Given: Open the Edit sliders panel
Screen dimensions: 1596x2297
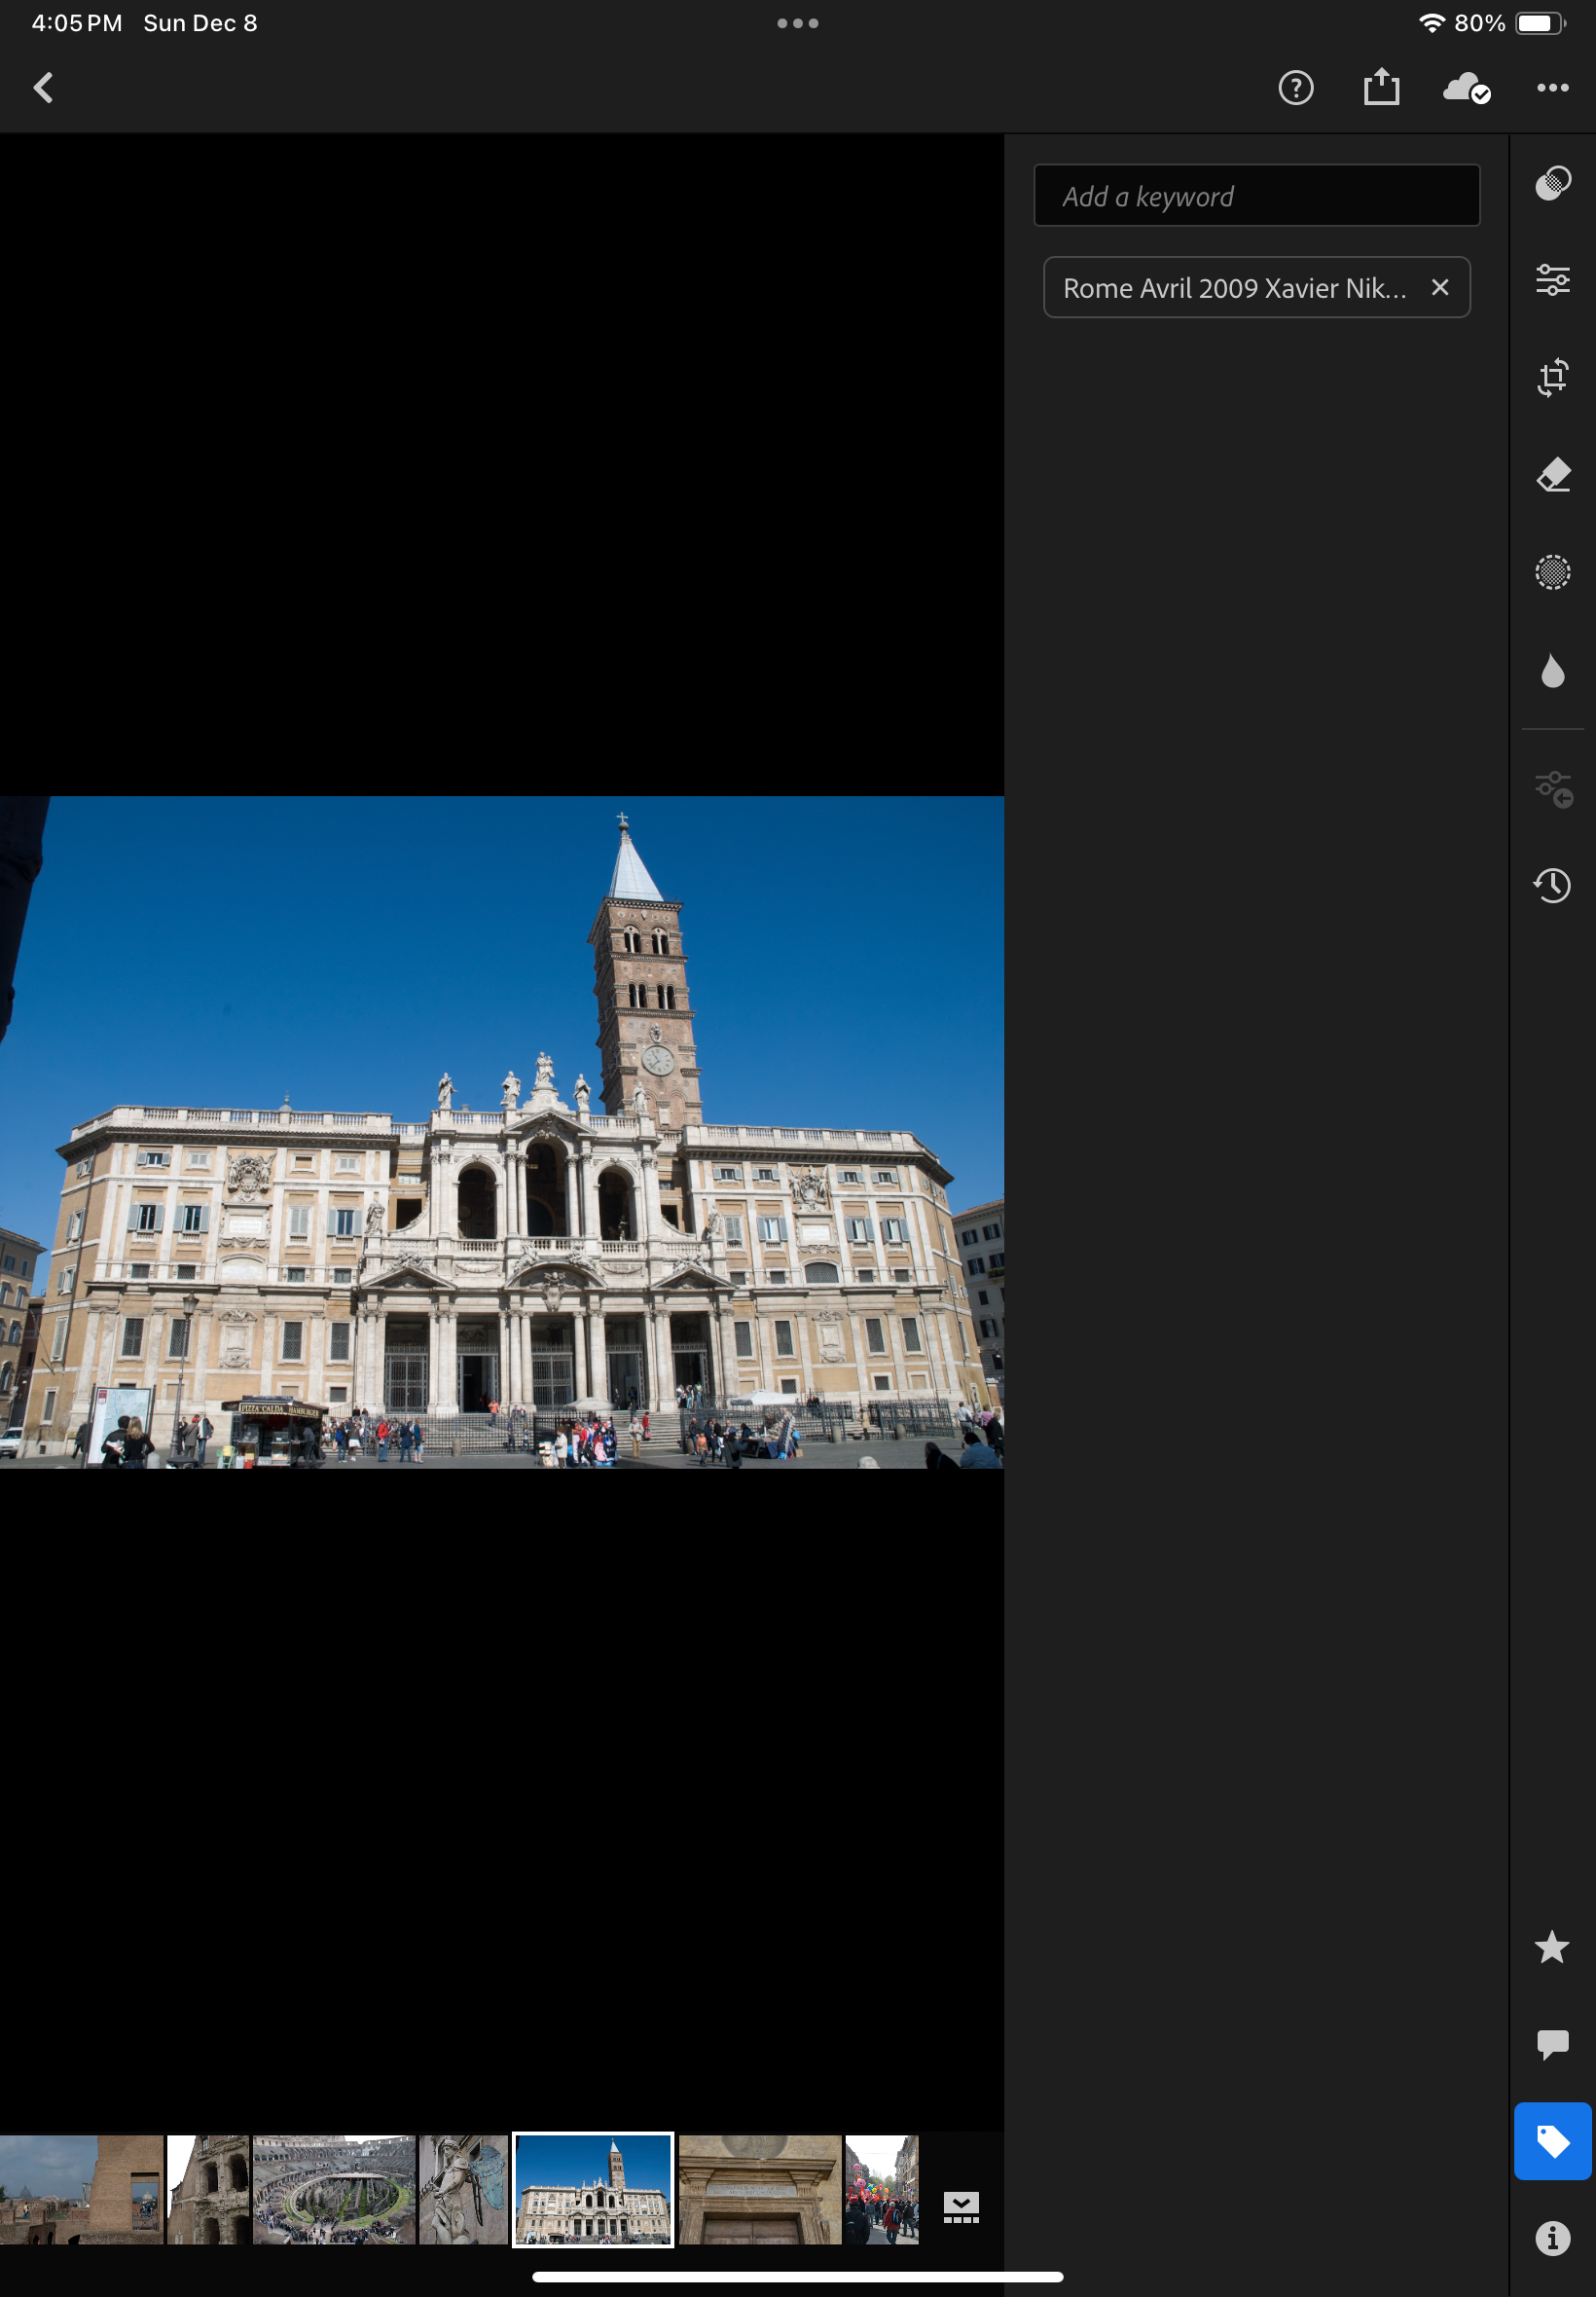Looking at the screenshot, I should [x=1552, y=280].
